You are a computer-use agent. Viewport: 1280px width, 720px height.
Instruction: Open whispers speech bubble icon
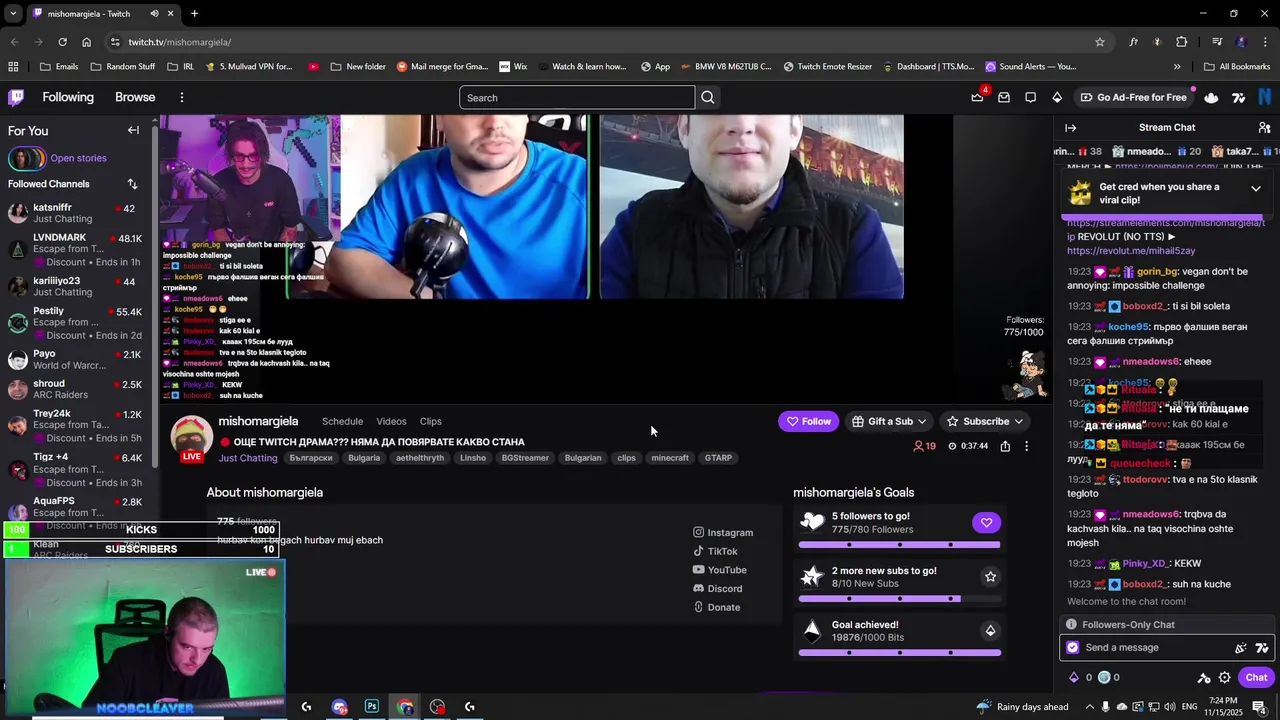coord(1030,97)
